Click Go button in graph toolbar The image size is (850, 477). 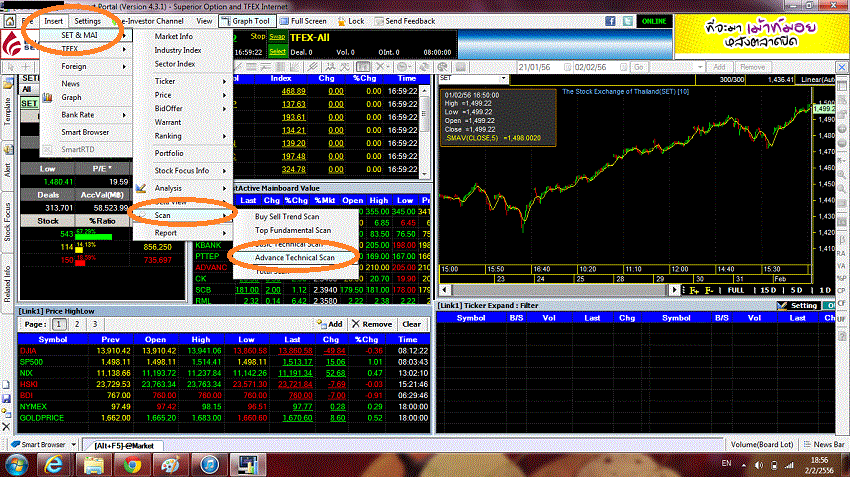[639, 67]
